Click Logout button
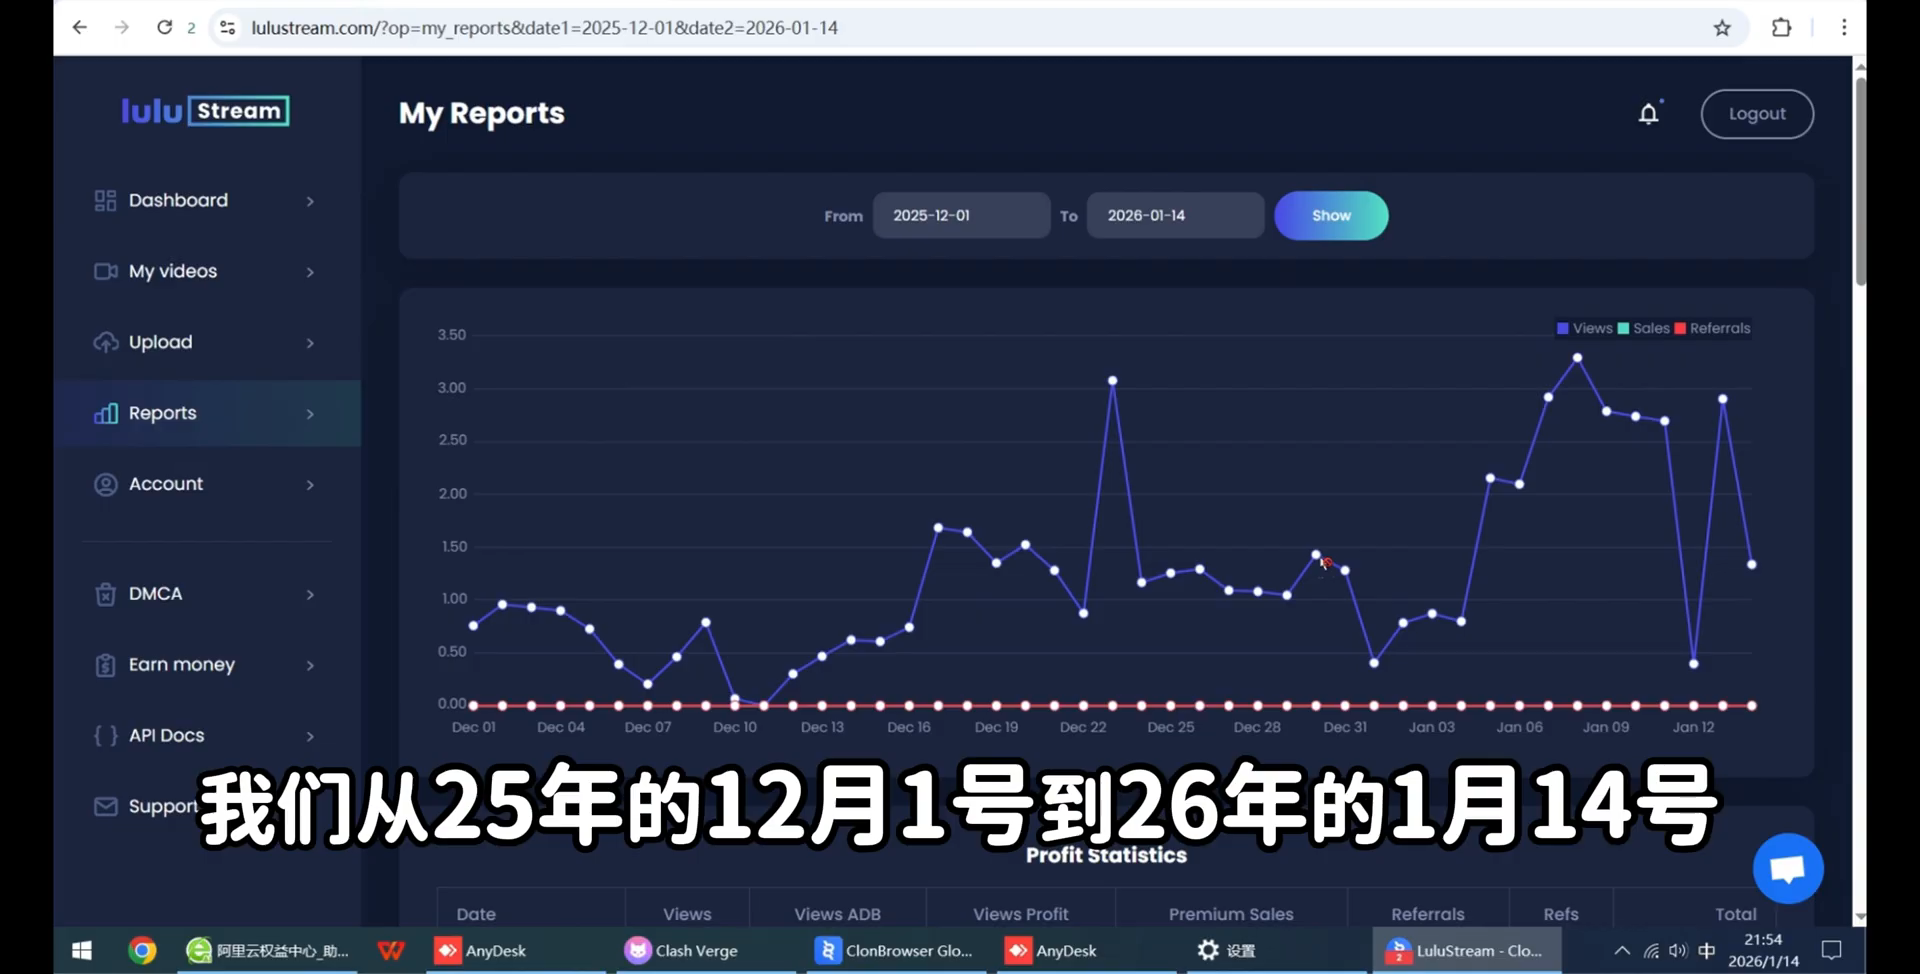The image size is (1920, 974). coord(1757,114)
